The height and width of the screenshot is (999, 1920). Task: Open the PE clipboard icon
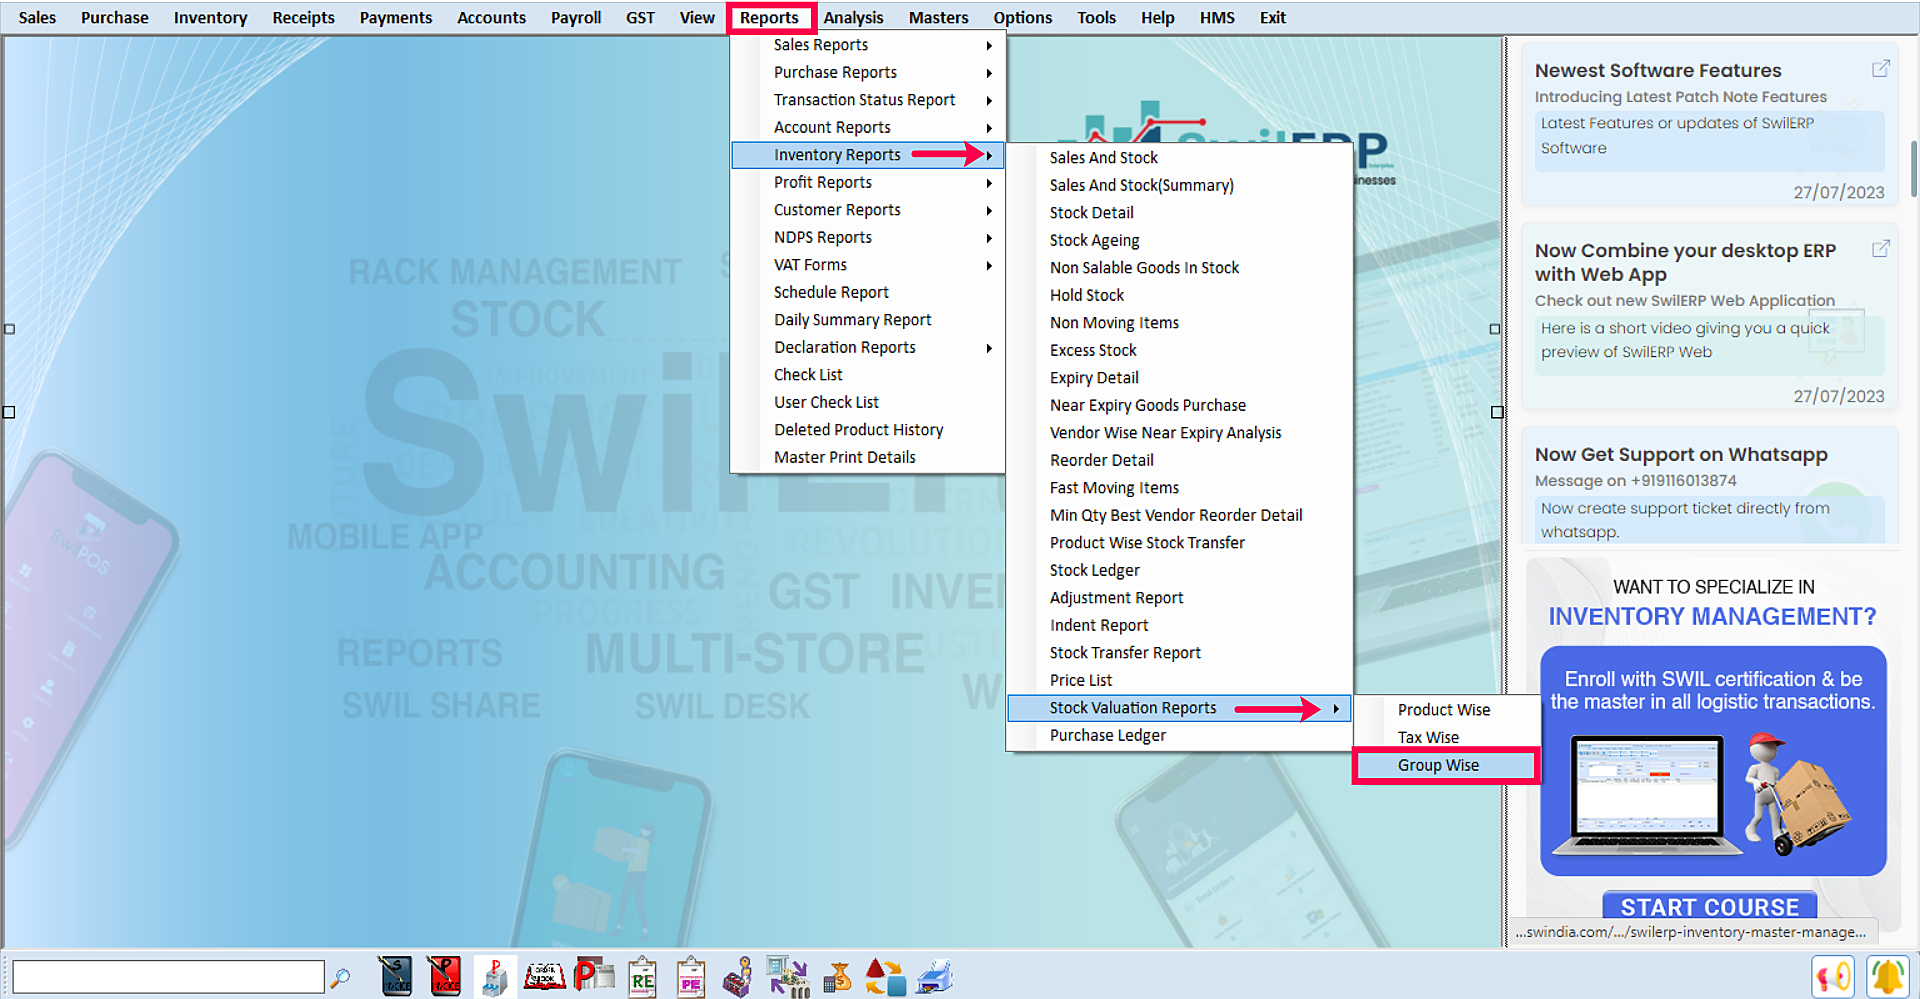point(691,977)
